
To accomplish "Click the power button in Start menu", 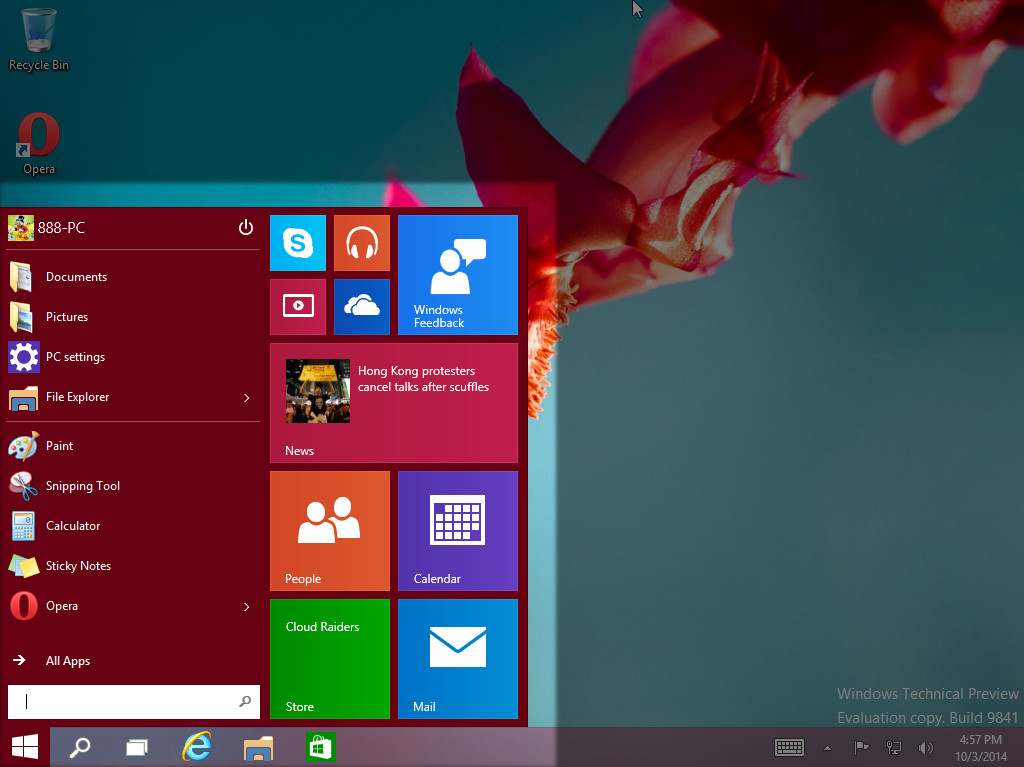I will click(246, 227).
